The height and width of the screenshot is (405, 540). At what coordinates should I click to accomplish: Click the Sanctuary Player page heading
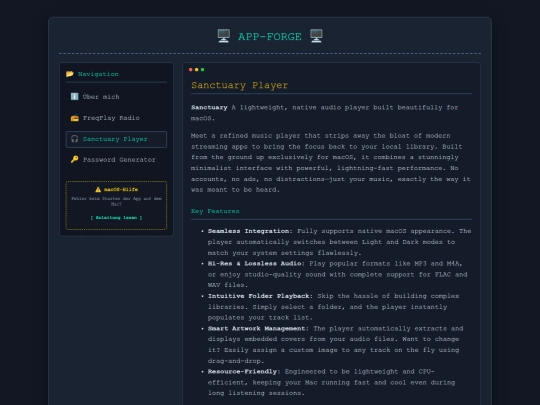coord(239,85)
